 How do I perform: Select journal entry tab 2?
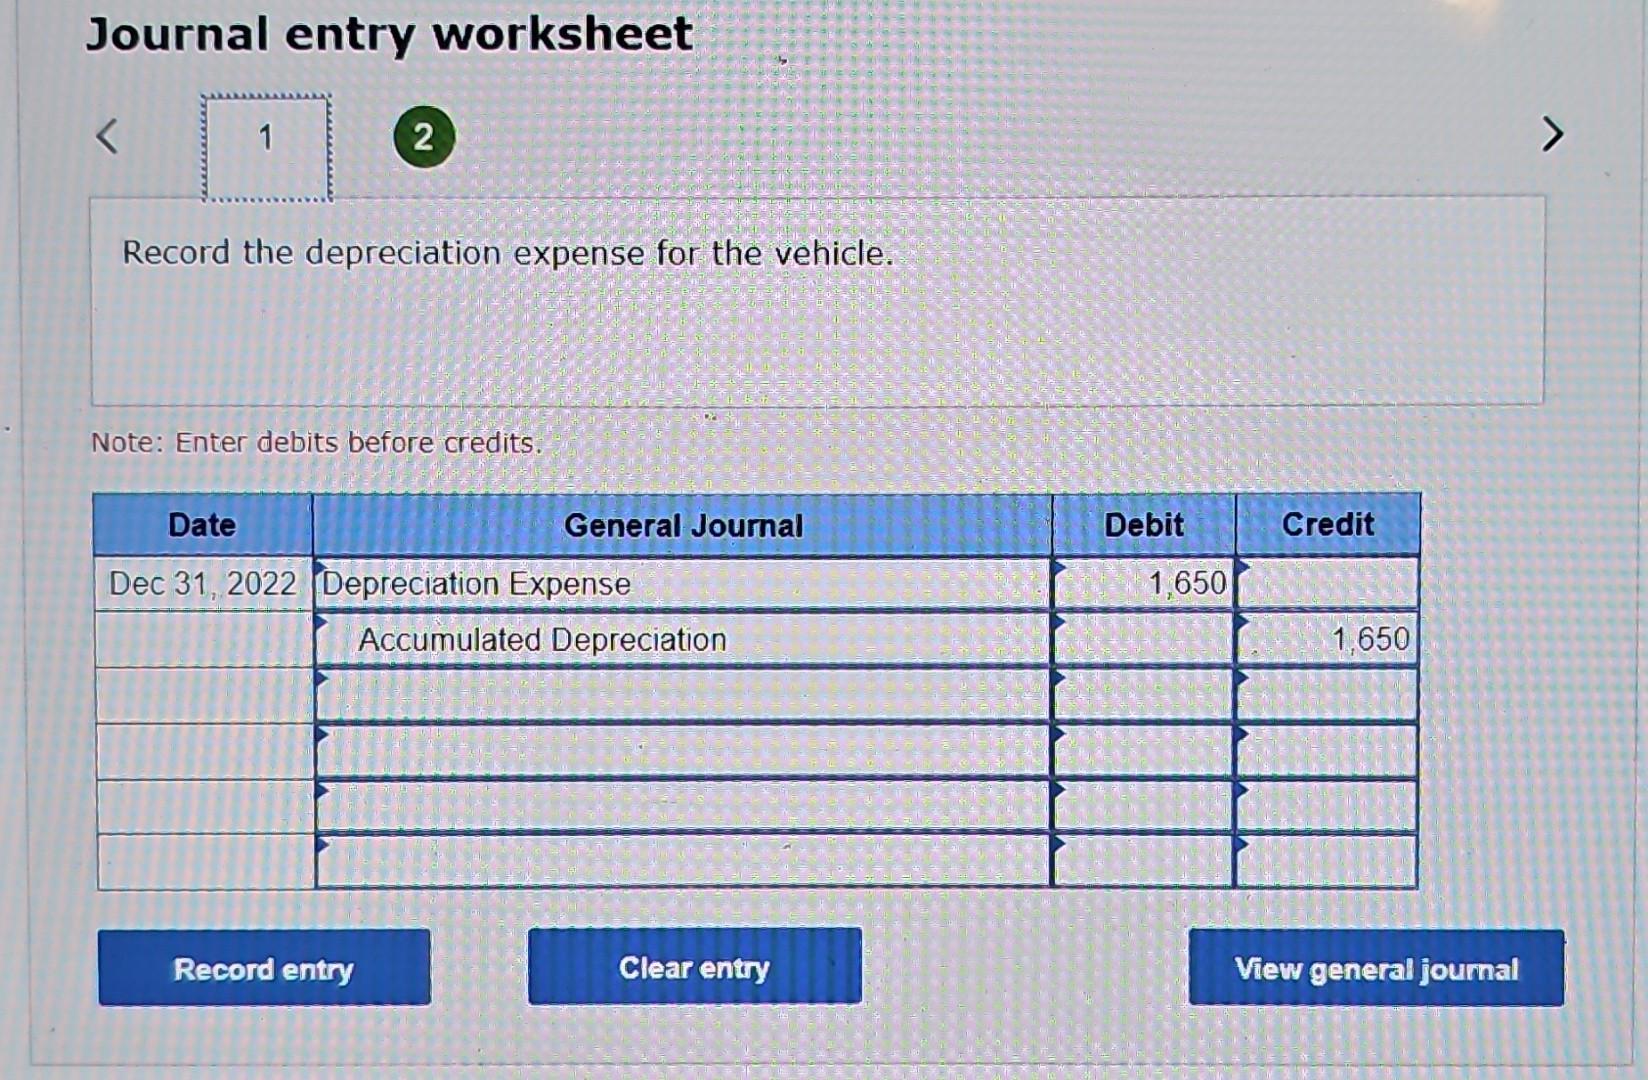(424, 137)
